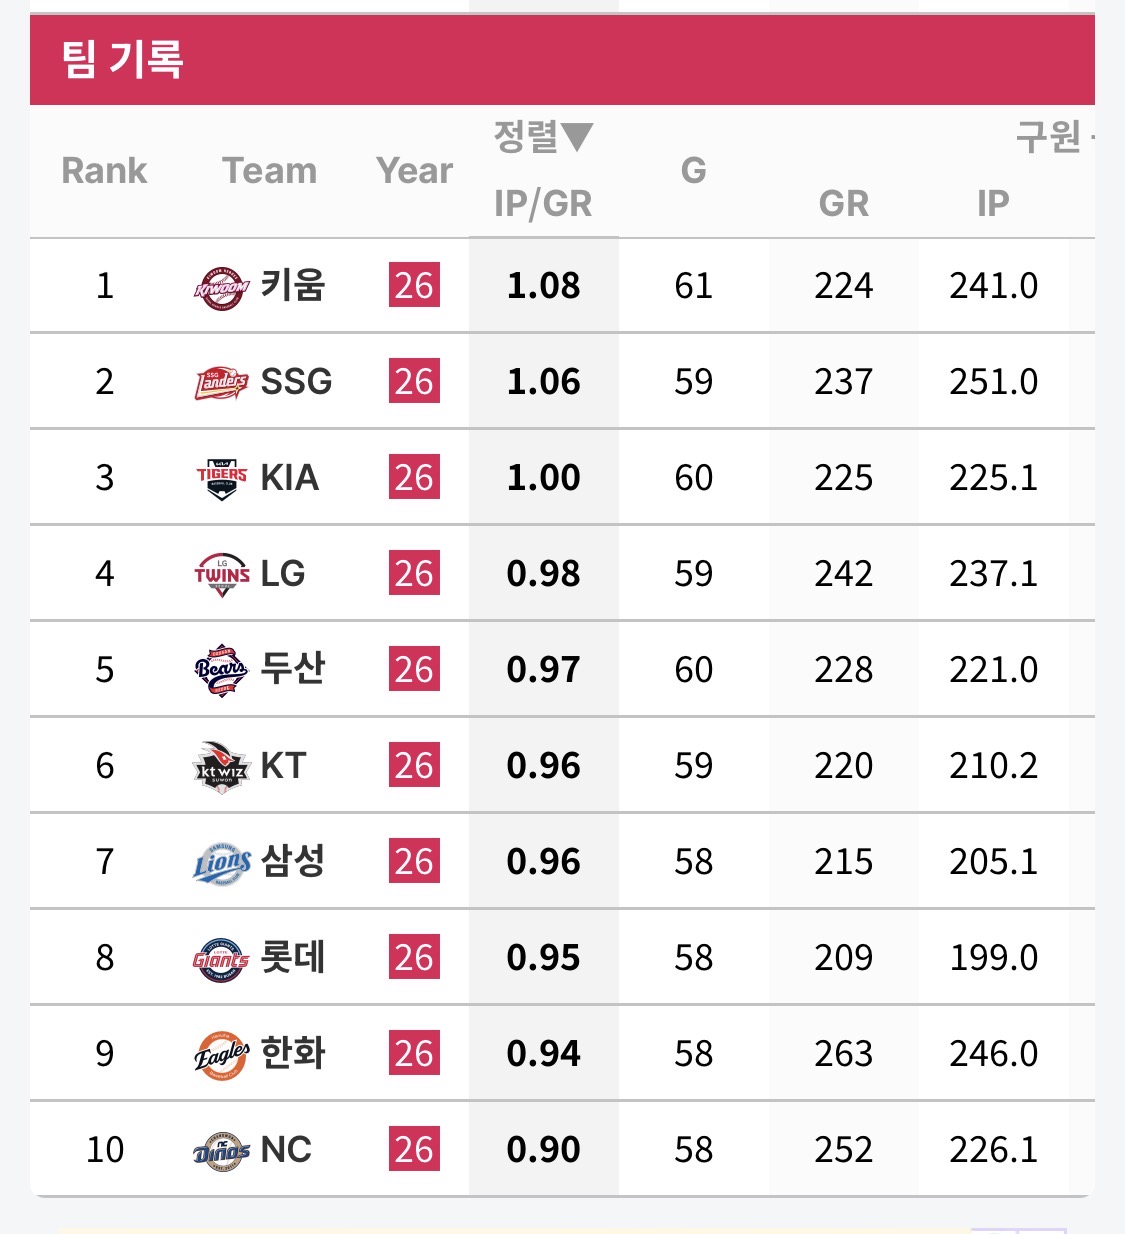Open the 한화 team name link

click(293, 1053)
